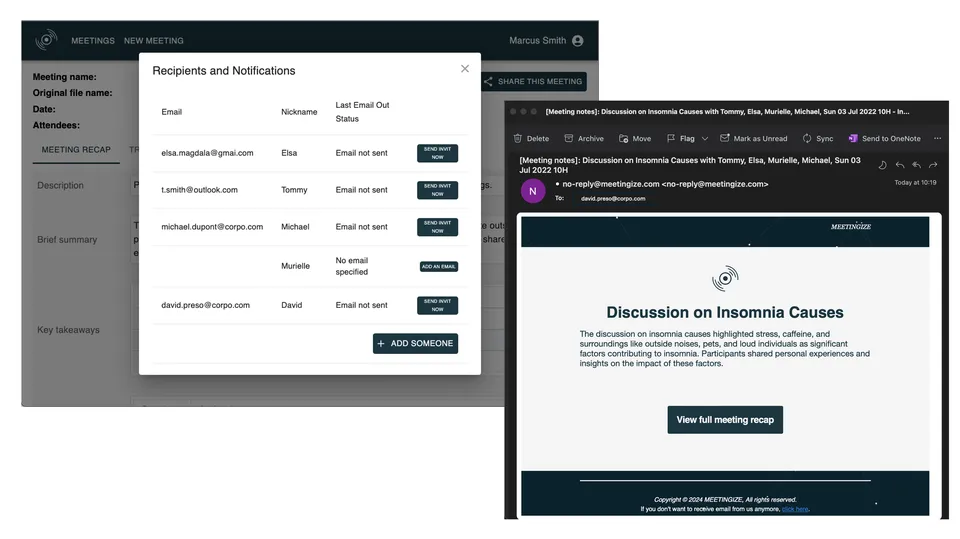Click the Marcus Smith user name
This screenshot has width=960, height=539.
coord(538,40)
